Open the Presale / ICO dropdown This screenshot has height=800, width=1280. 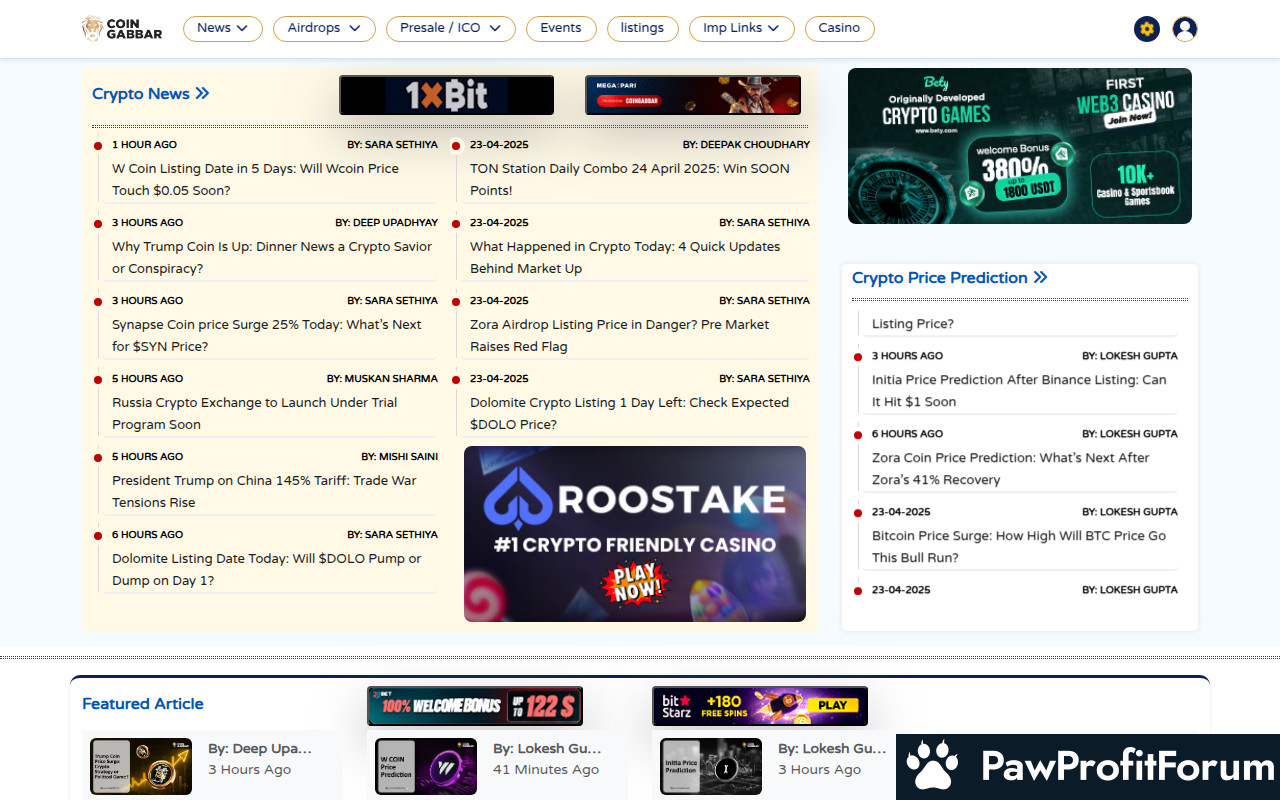pos(450,28)
